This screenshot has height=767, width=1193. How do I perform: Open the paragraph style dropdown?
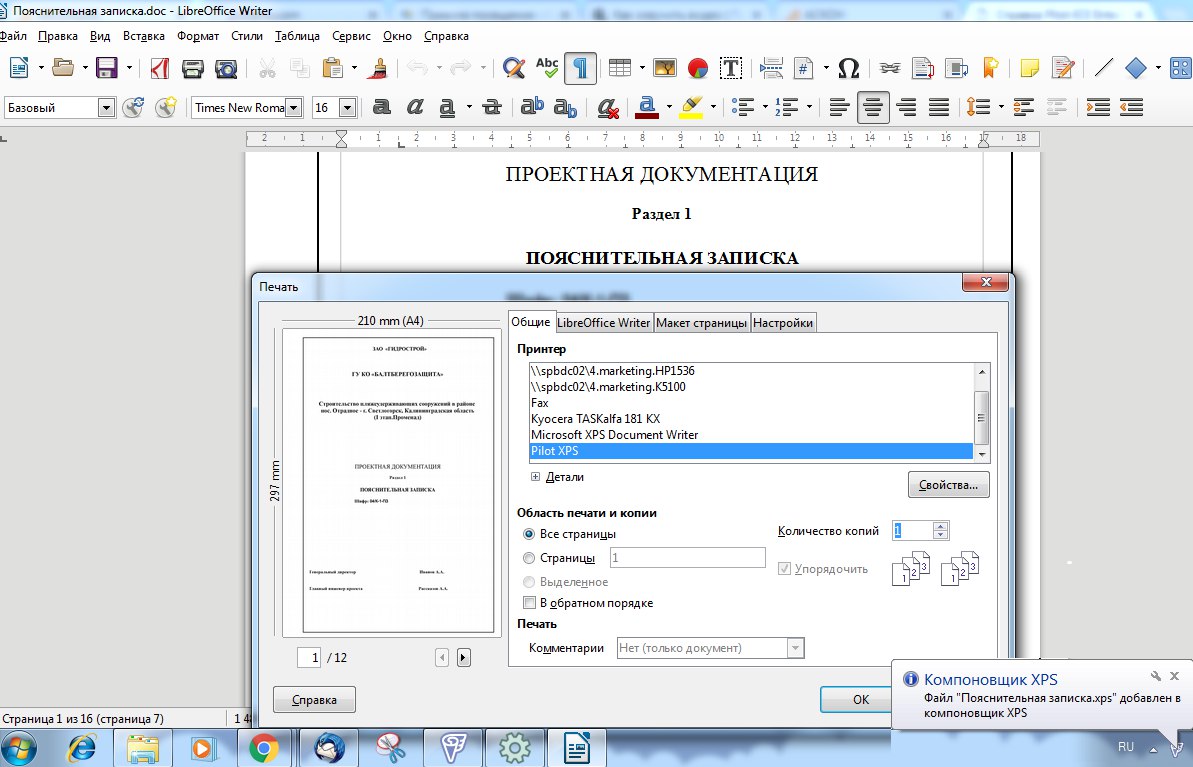tap(107, 108)
